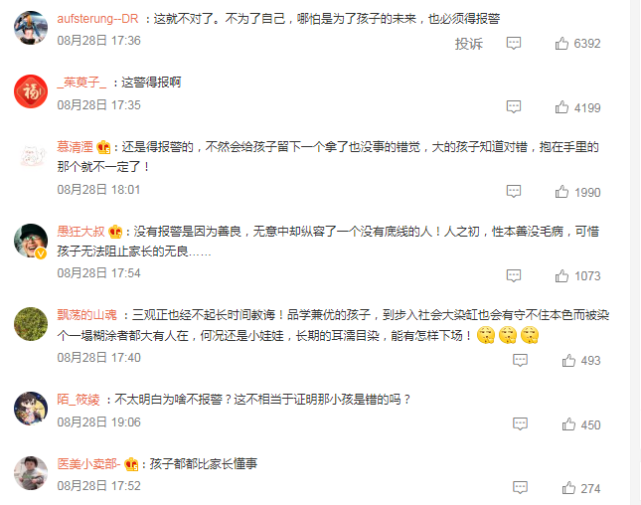Reply to 愚狂大叔's comment
Screen dimensions: 641x505
(513, 275)
